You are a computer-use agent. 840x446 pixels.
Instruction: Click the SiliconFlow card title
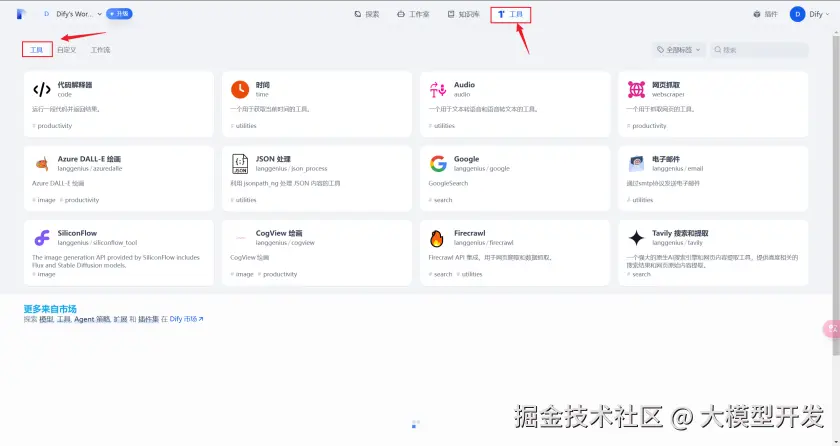tap(77, 233)
